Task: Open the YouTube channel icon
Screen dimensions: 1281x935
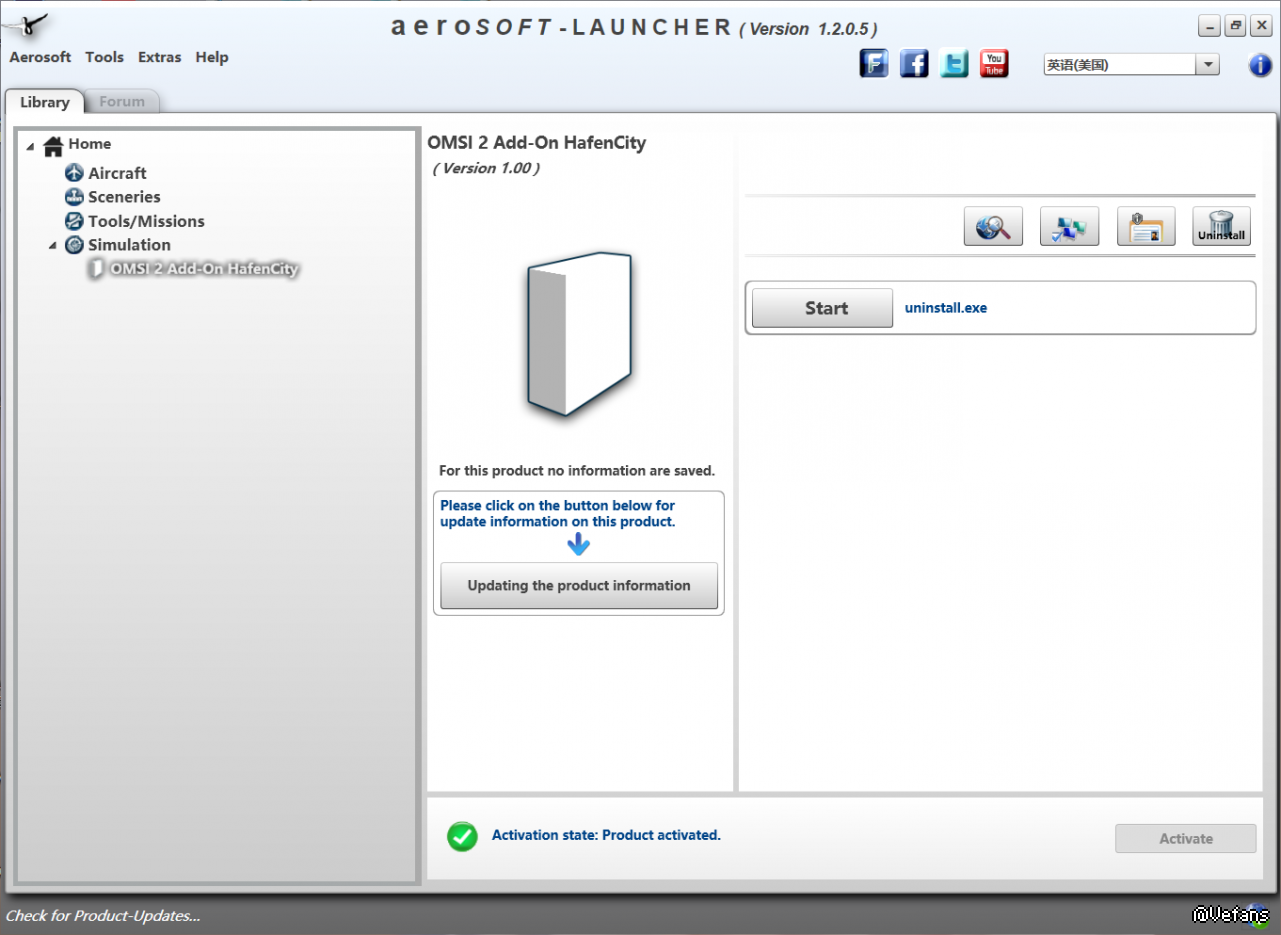Action: (x=994, y=64)
